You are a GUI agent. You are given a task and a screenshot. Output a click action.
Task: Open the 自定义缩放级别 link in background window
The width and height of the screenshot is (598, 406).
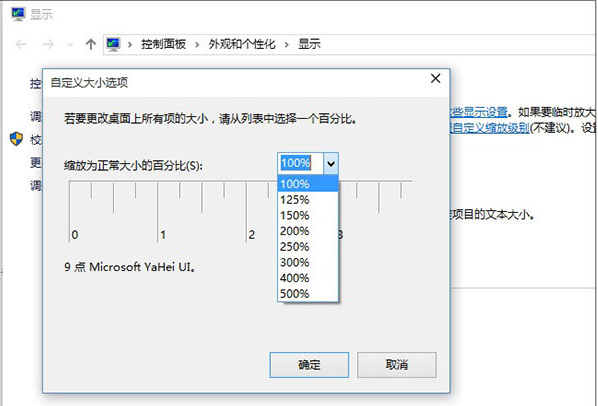click(490, 128)
